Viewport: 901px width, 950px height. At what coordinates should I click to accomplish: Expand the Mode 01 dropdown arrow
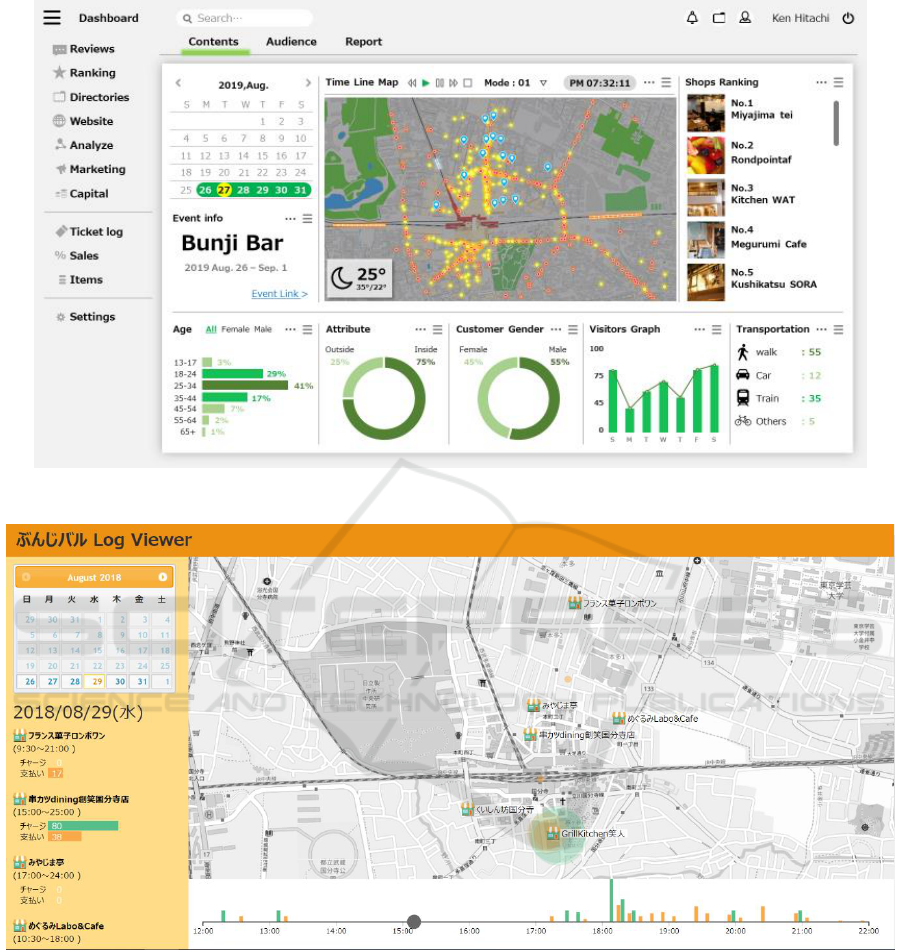(x=543, y=83)
